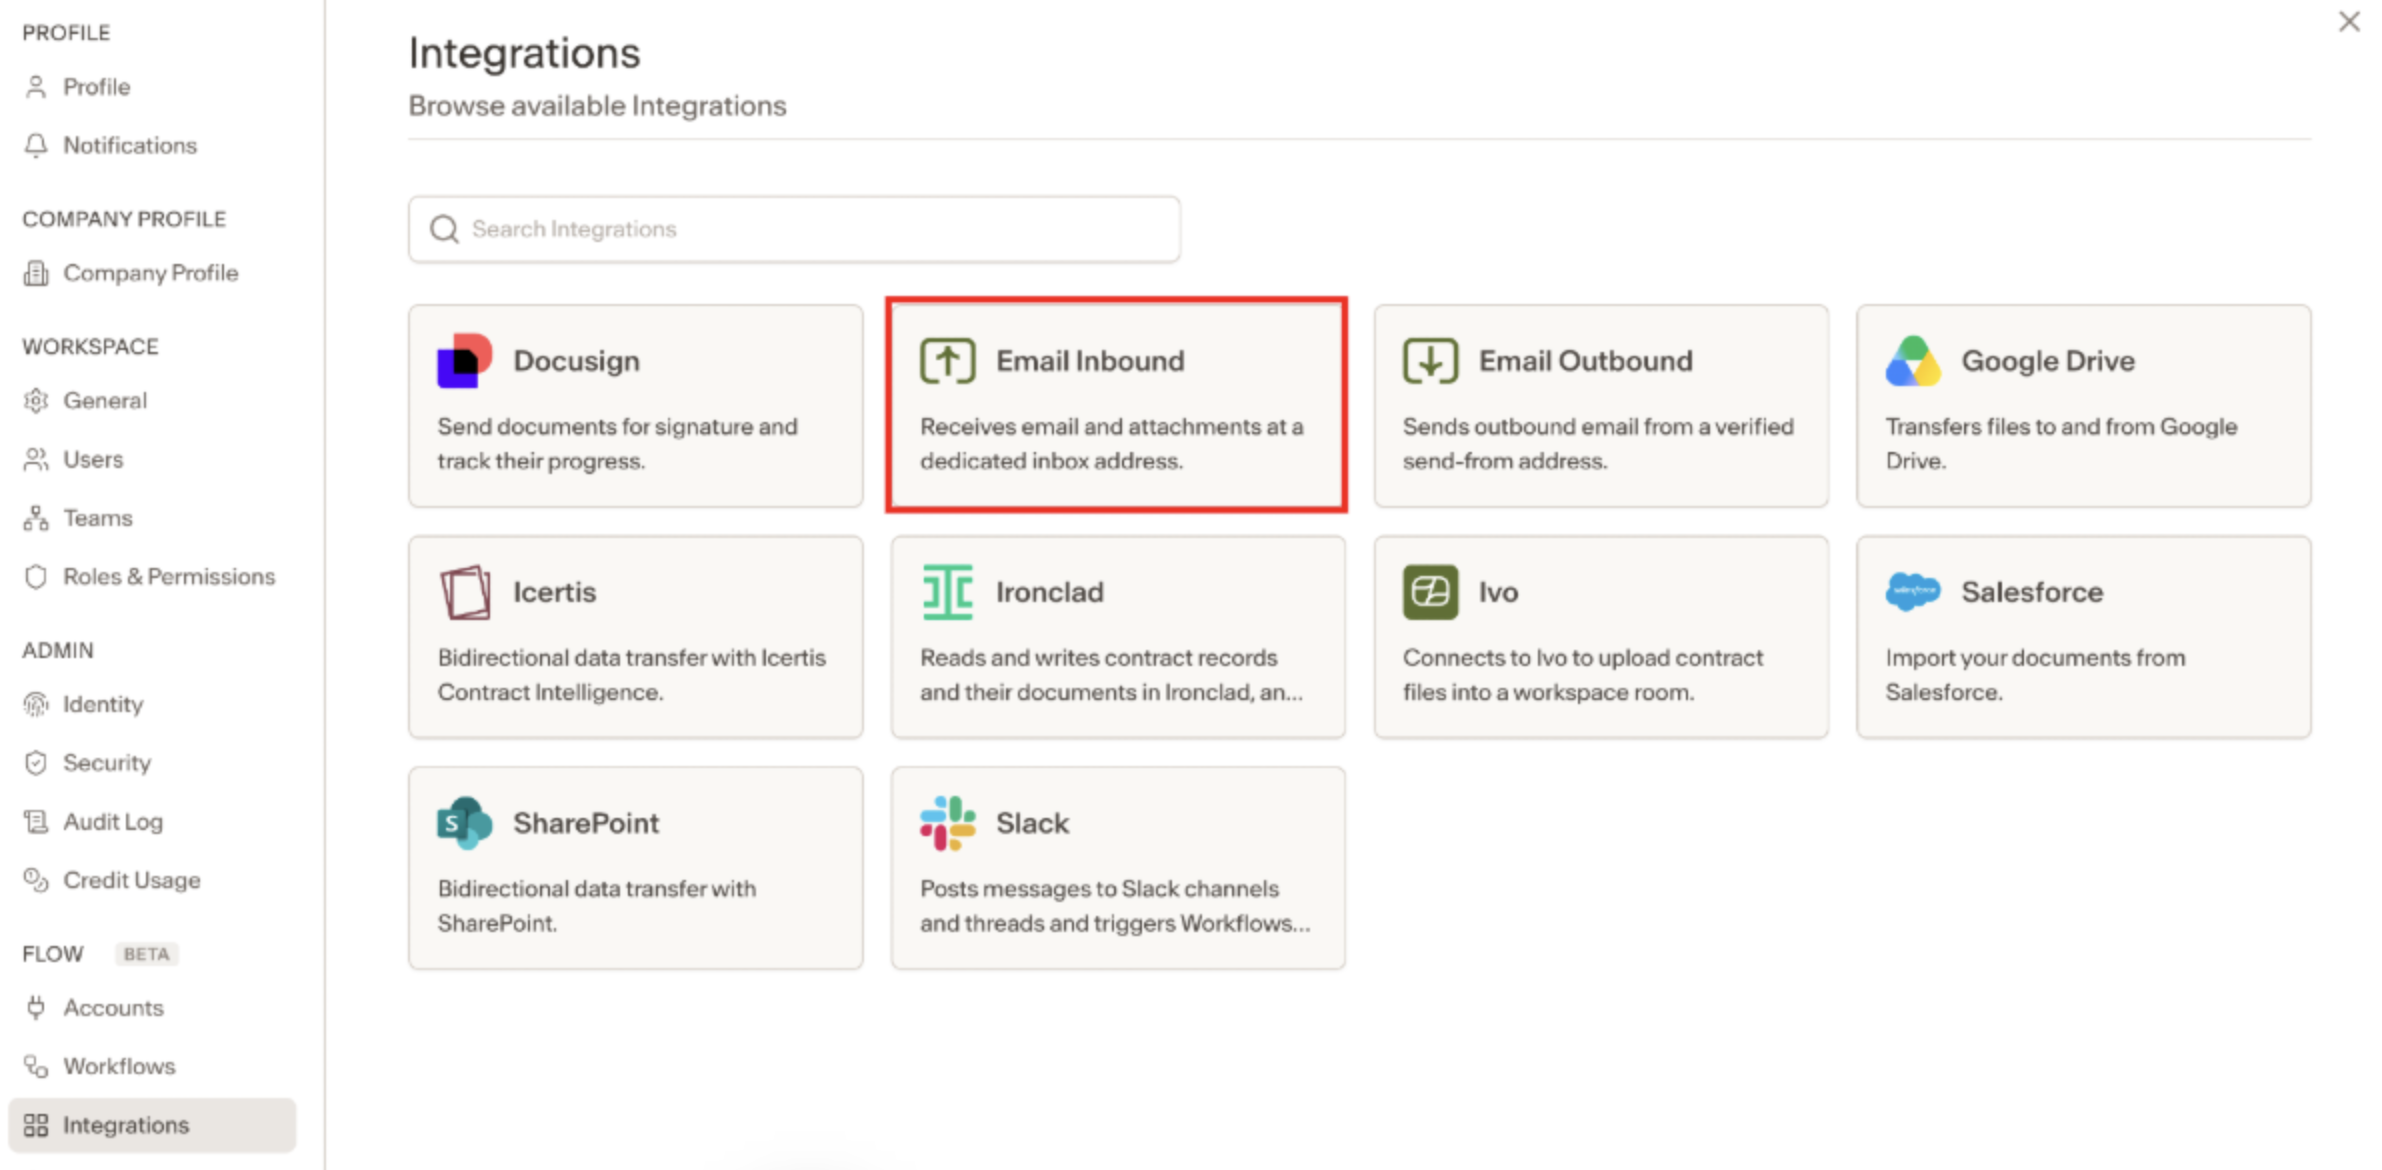This screenshot has width=2382, height=1170.
Task: Click the Google Drive logo icon
Action: click(1912, 361)
